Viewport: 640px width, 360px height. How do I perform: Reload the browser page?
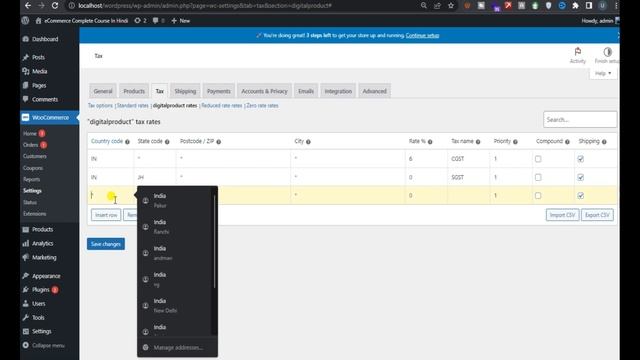click(x=55, y=6)
